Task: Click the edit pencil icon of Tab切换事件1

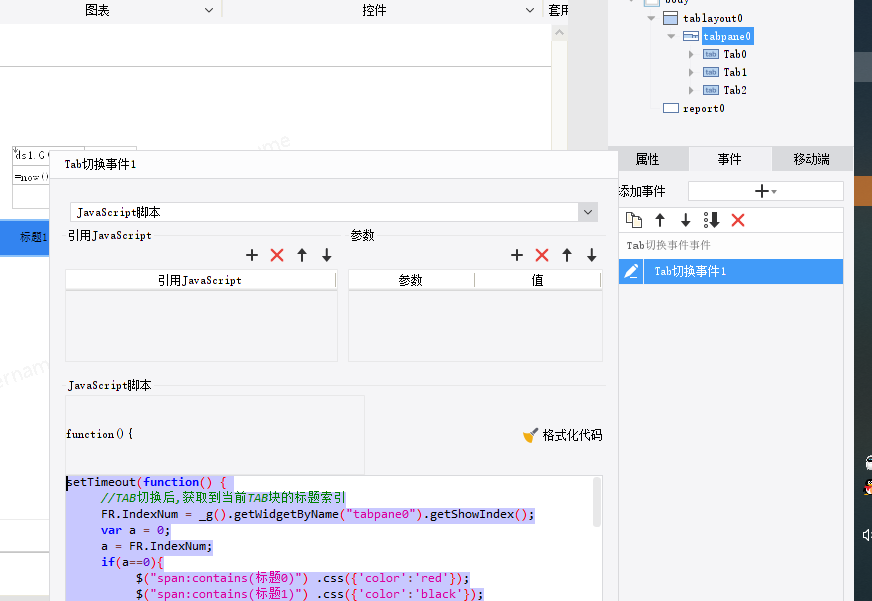Action: point(631,271)
